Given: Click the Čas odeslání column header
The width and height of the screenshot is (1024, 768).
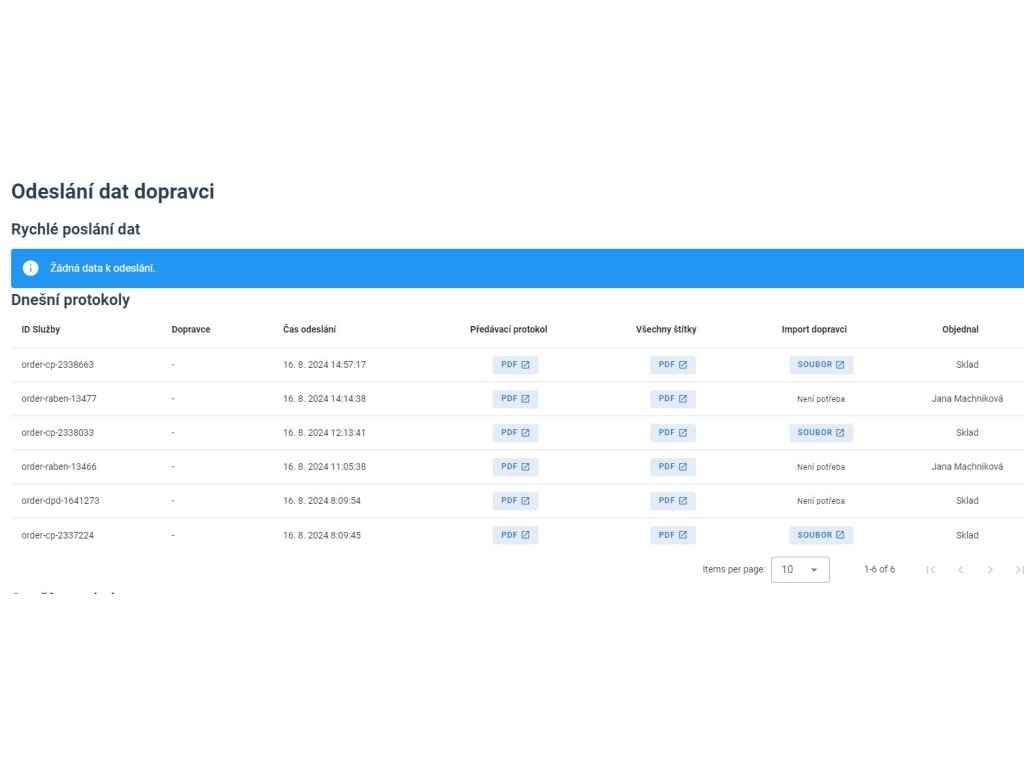Looking at the screenshot, I should click(x=310, y=329).
